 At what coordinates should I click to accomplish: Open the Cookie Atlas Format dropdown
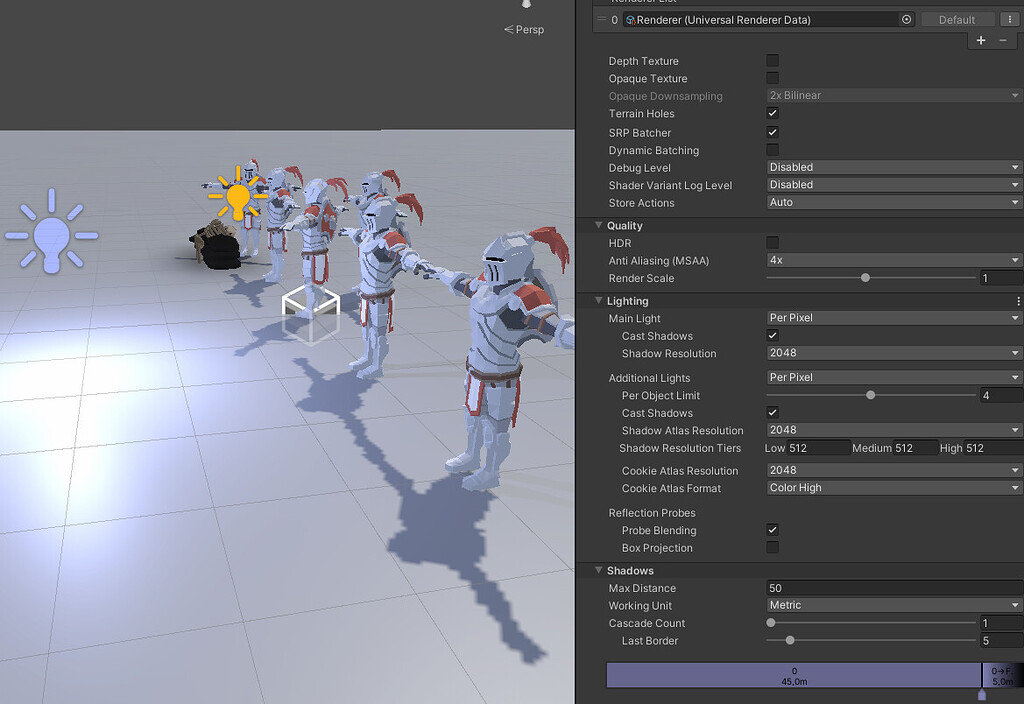click(893, 487)
